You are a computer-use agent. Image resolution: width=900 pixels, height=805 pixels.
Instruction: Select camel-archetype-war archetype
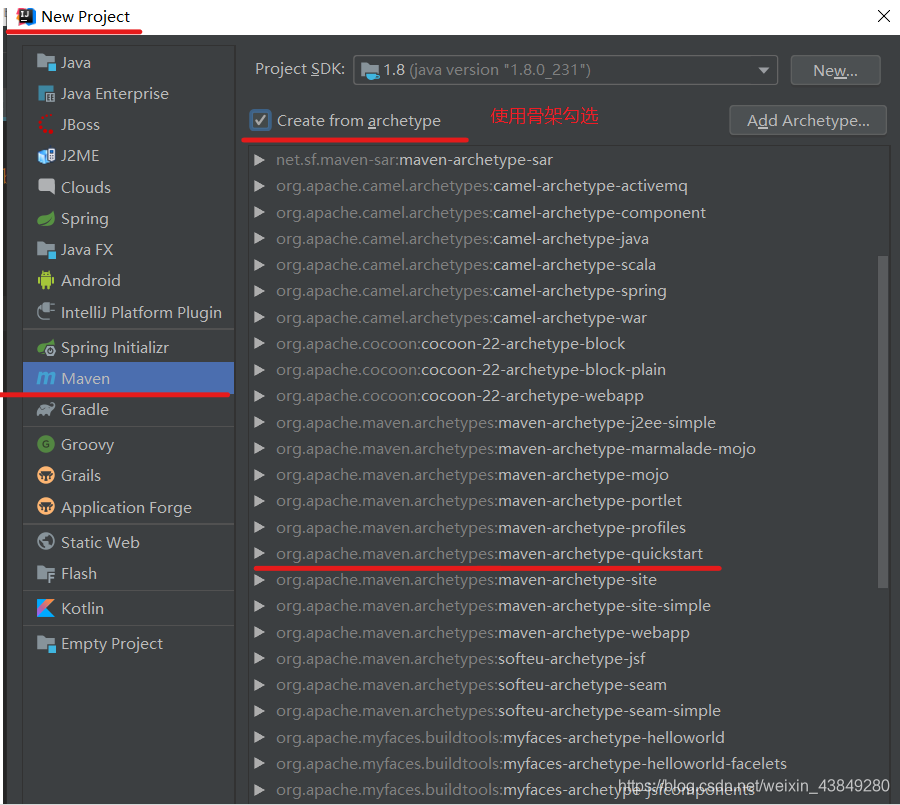(x=461, y=318)
